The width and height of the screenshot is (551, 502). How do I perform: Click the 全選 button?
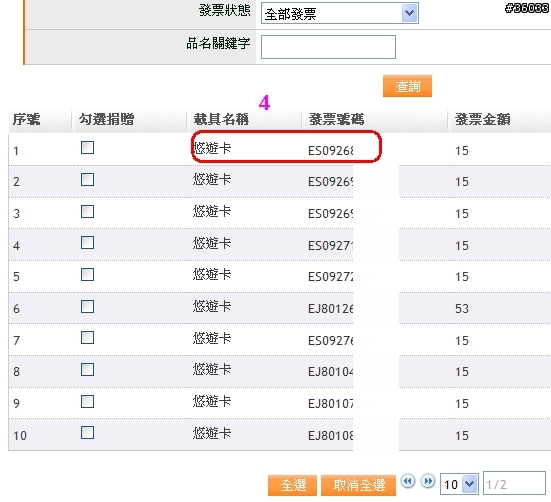click(x=292, y=485)
